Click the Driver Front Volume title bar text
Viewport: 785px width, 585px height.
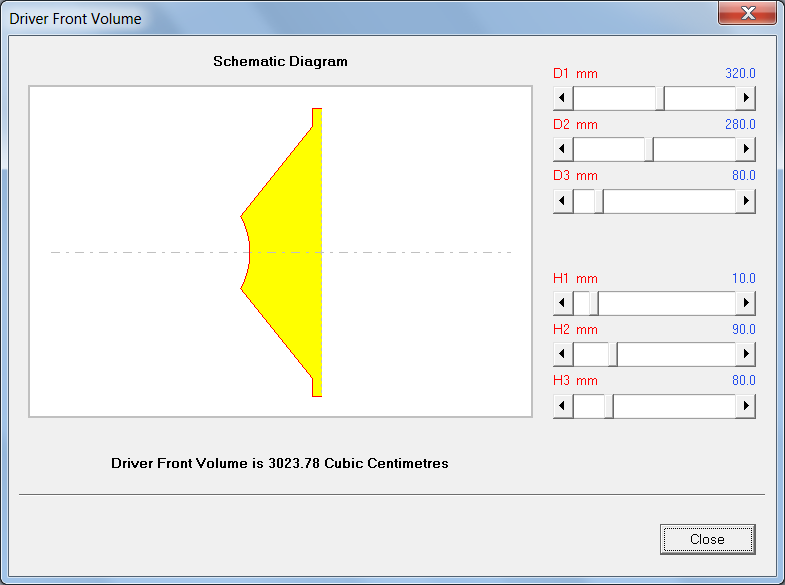[75, 19]
